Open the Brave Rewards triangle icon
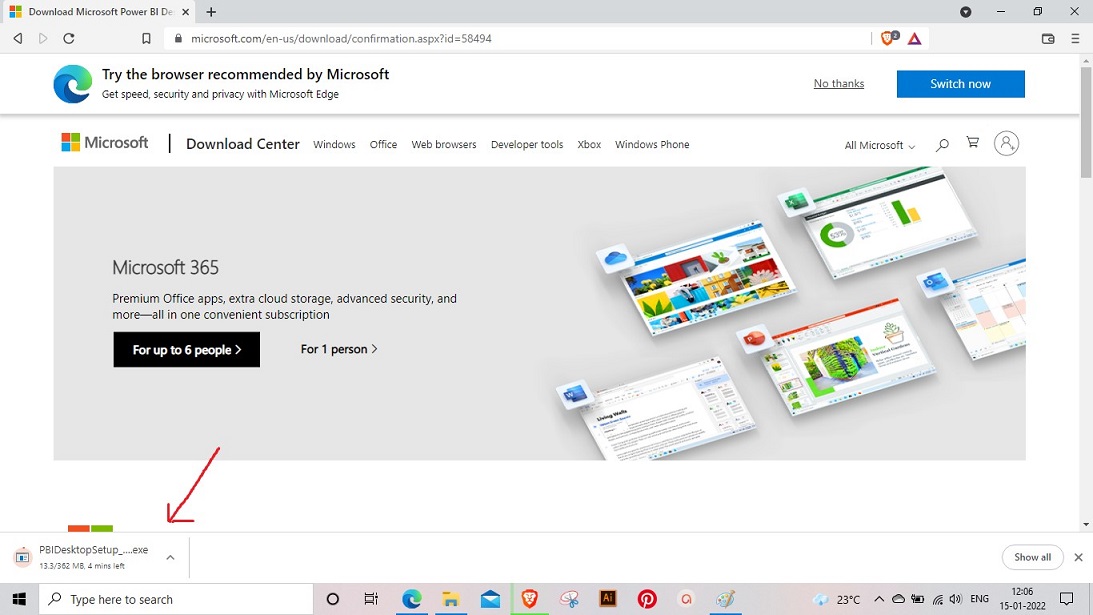1093x615 pixels. [x=915, y=38]
